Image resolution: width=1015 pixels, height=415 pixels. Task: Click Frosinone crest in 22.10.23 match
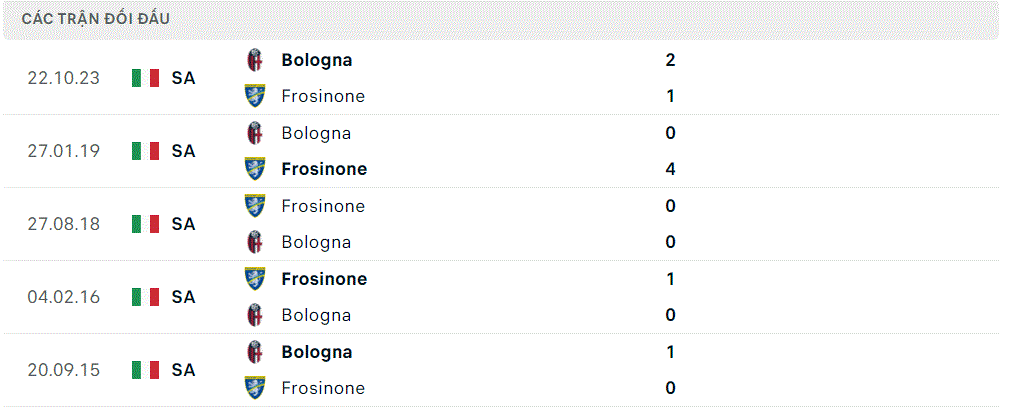tap(255, 96)
